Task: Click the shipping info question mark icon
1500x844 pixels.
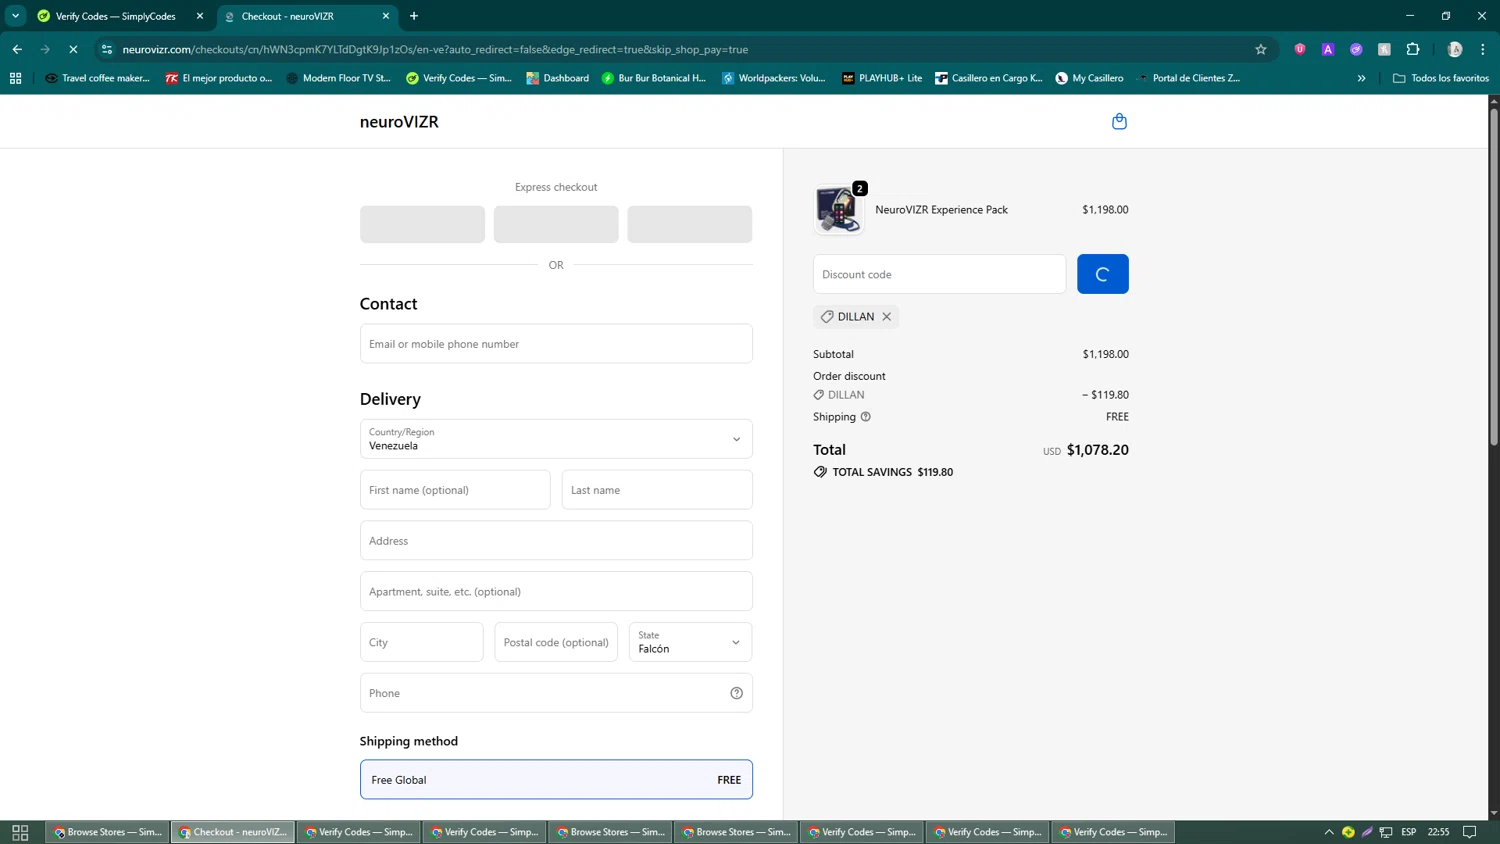Action: coord(866,417)
